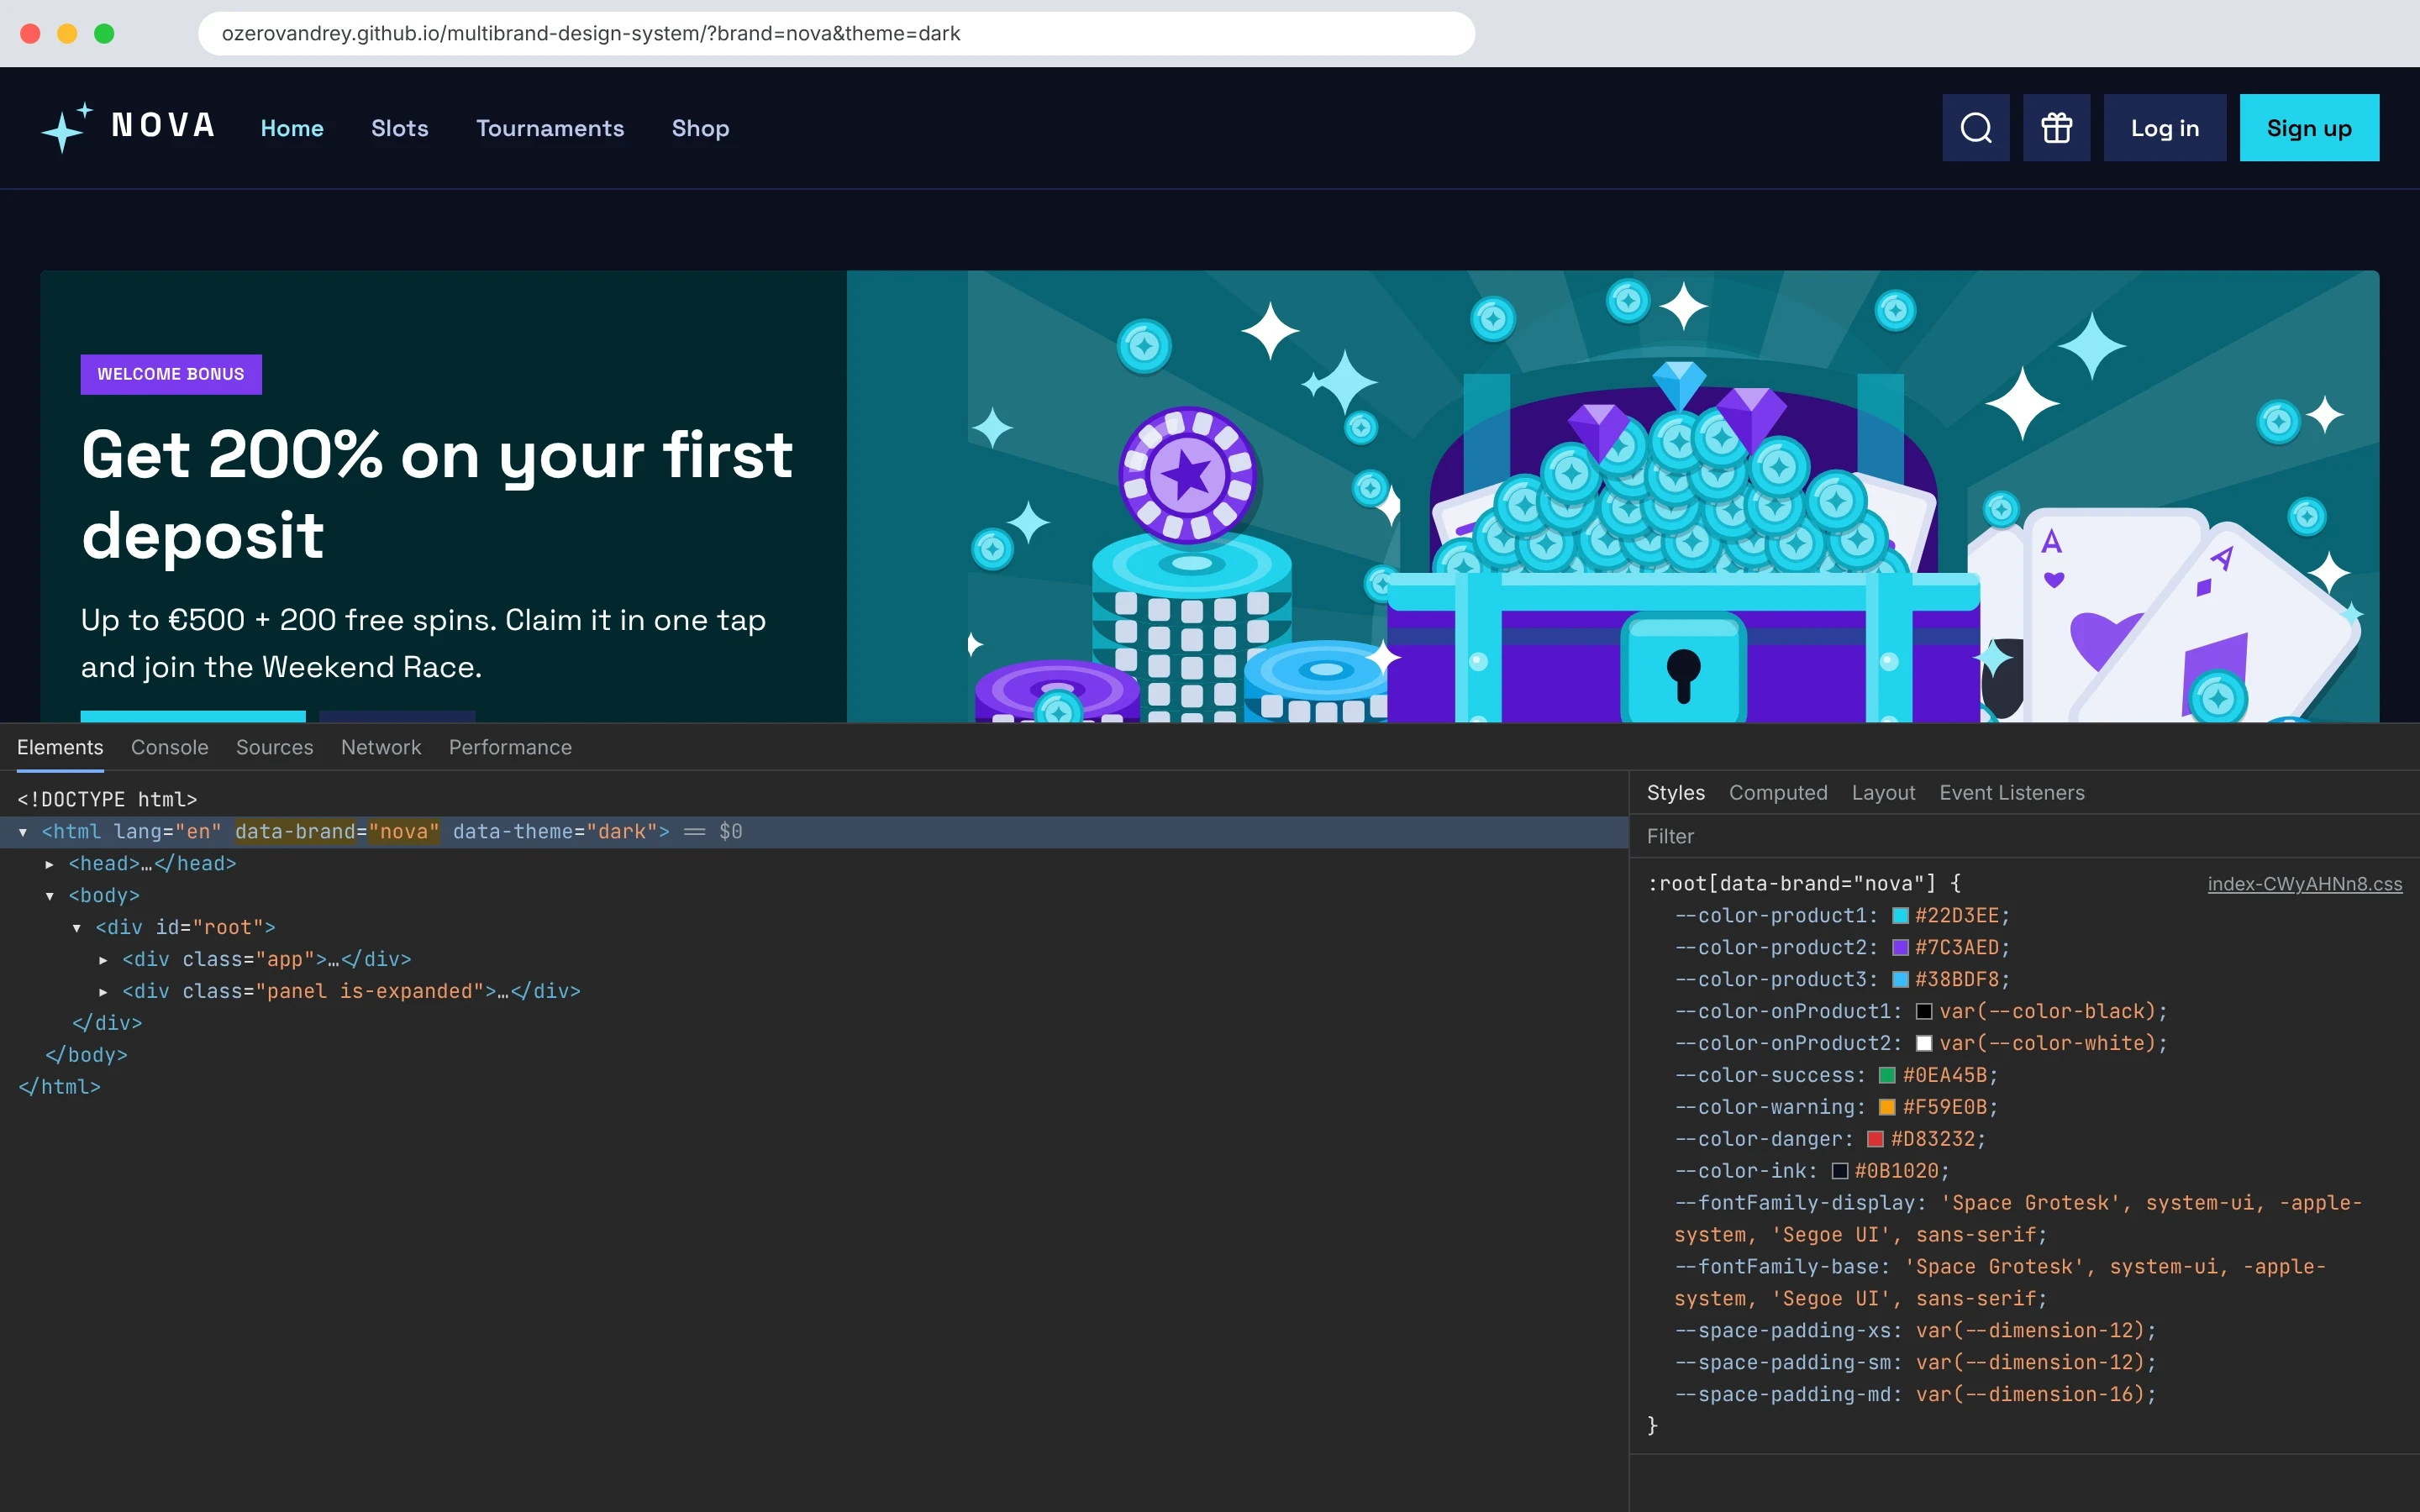The height and width of the screenshot is (1512, 2420).
Task: Expand the head element node
Action: [49, 864]
